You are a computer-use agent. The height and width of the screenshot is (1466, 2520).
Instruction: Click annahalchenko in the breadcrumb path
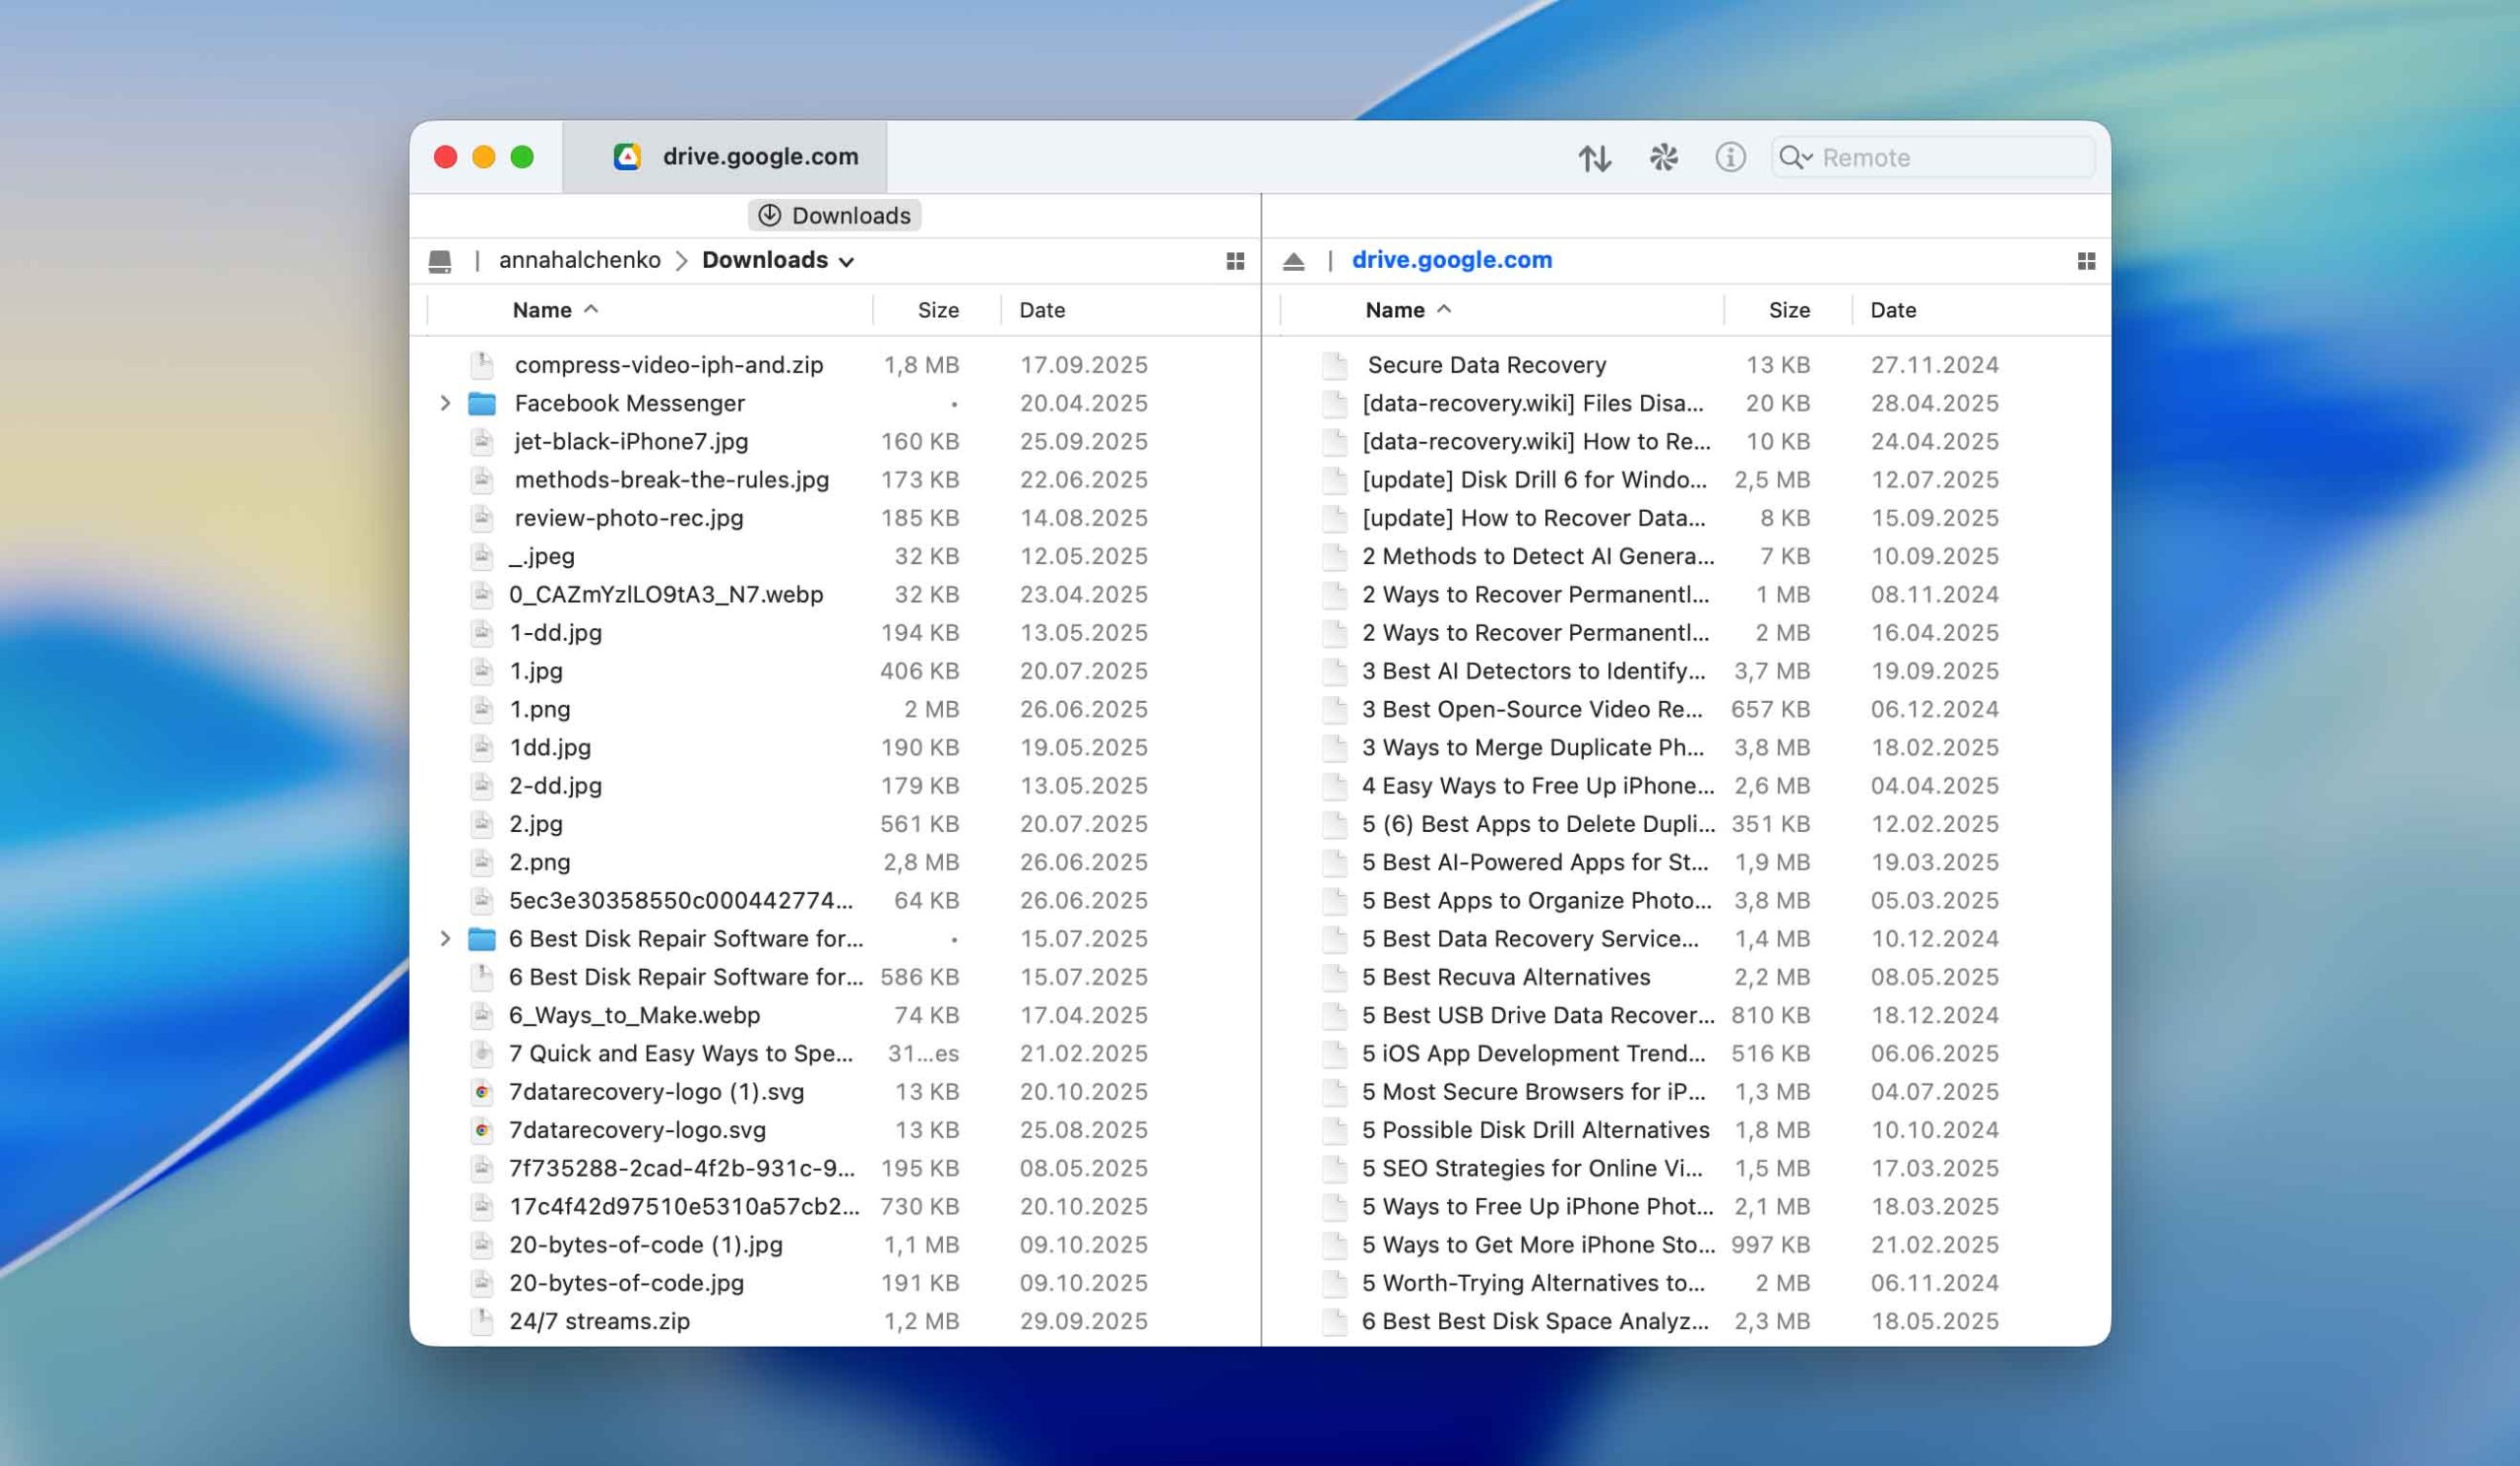tap(579, 260)
